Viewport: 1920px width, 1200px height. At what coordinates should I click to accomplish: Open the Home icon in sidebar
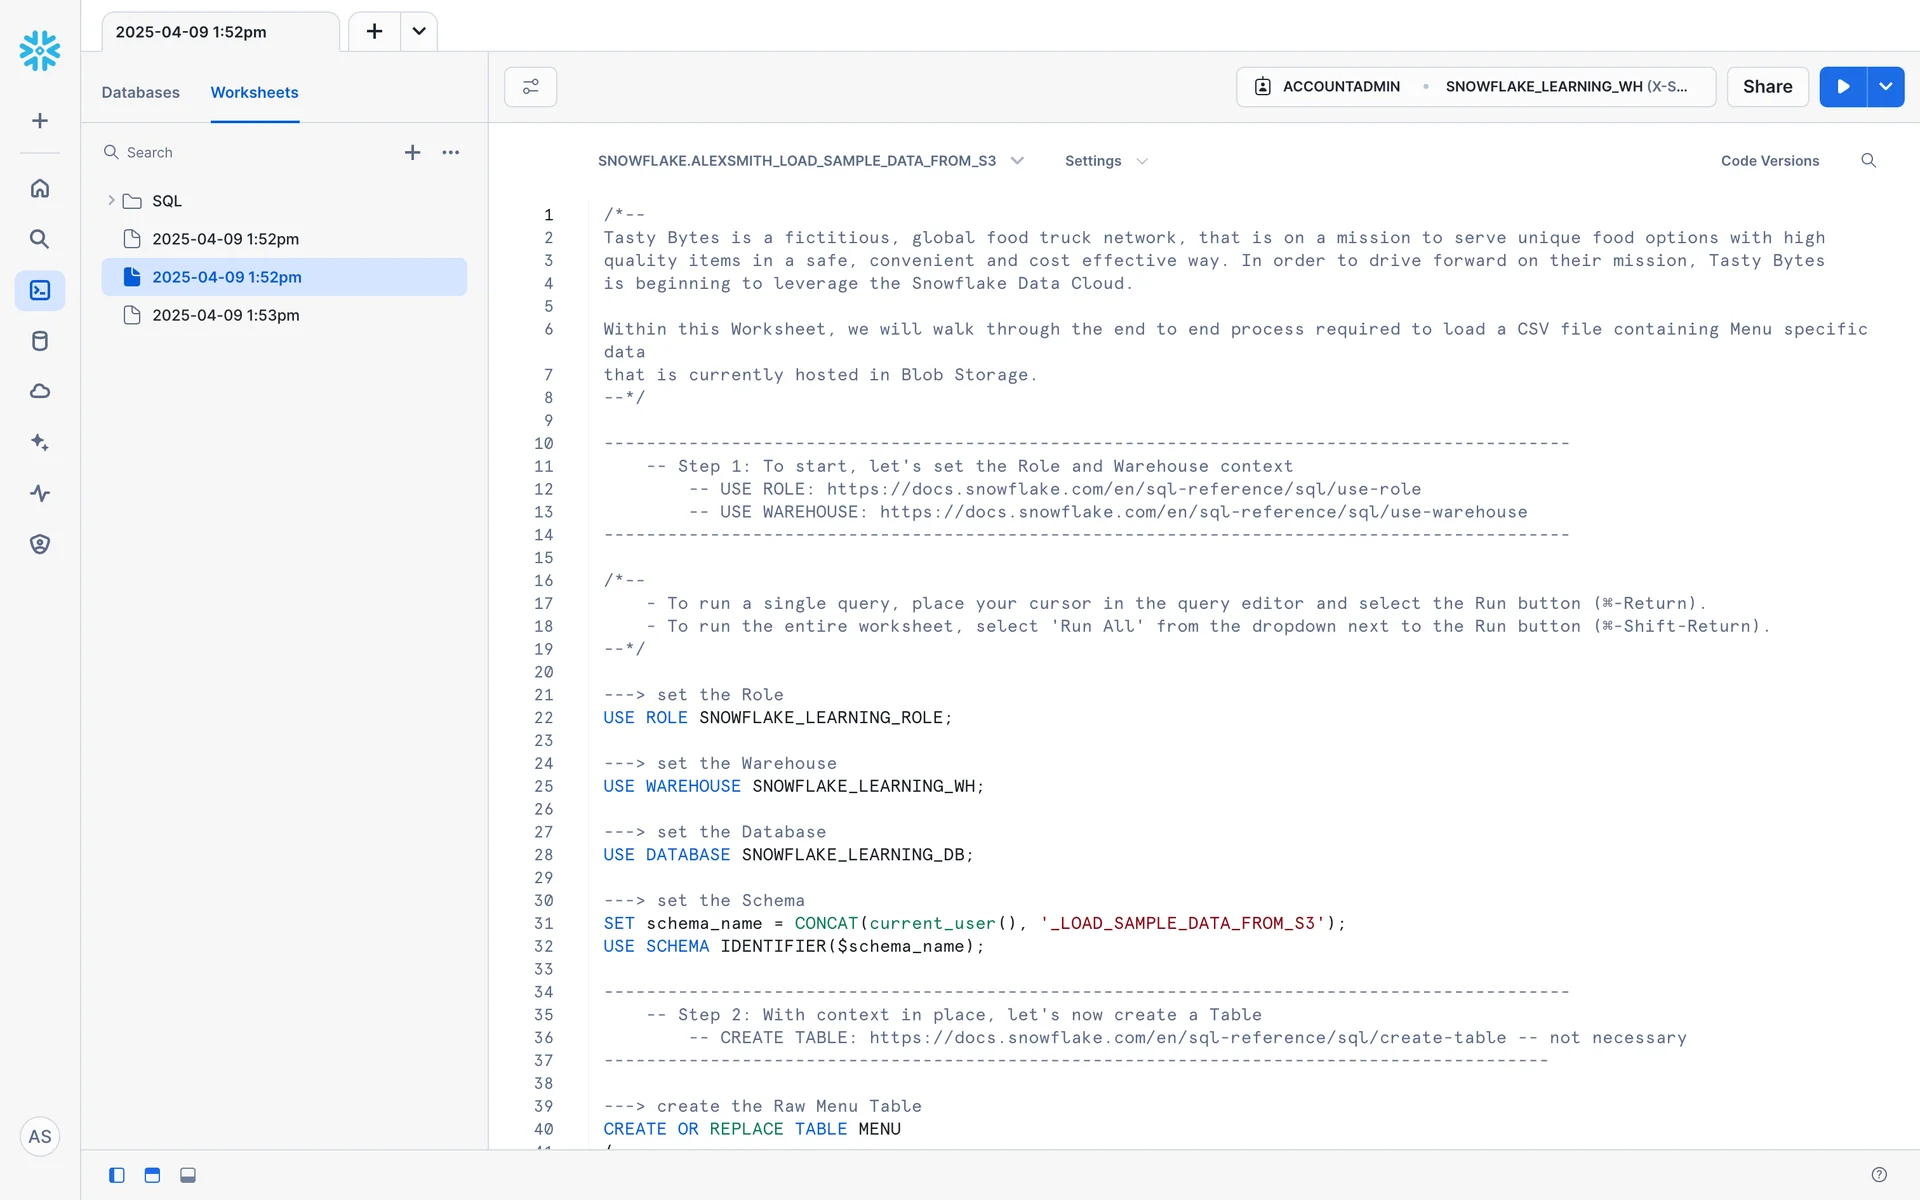click(x=40, y=188)
